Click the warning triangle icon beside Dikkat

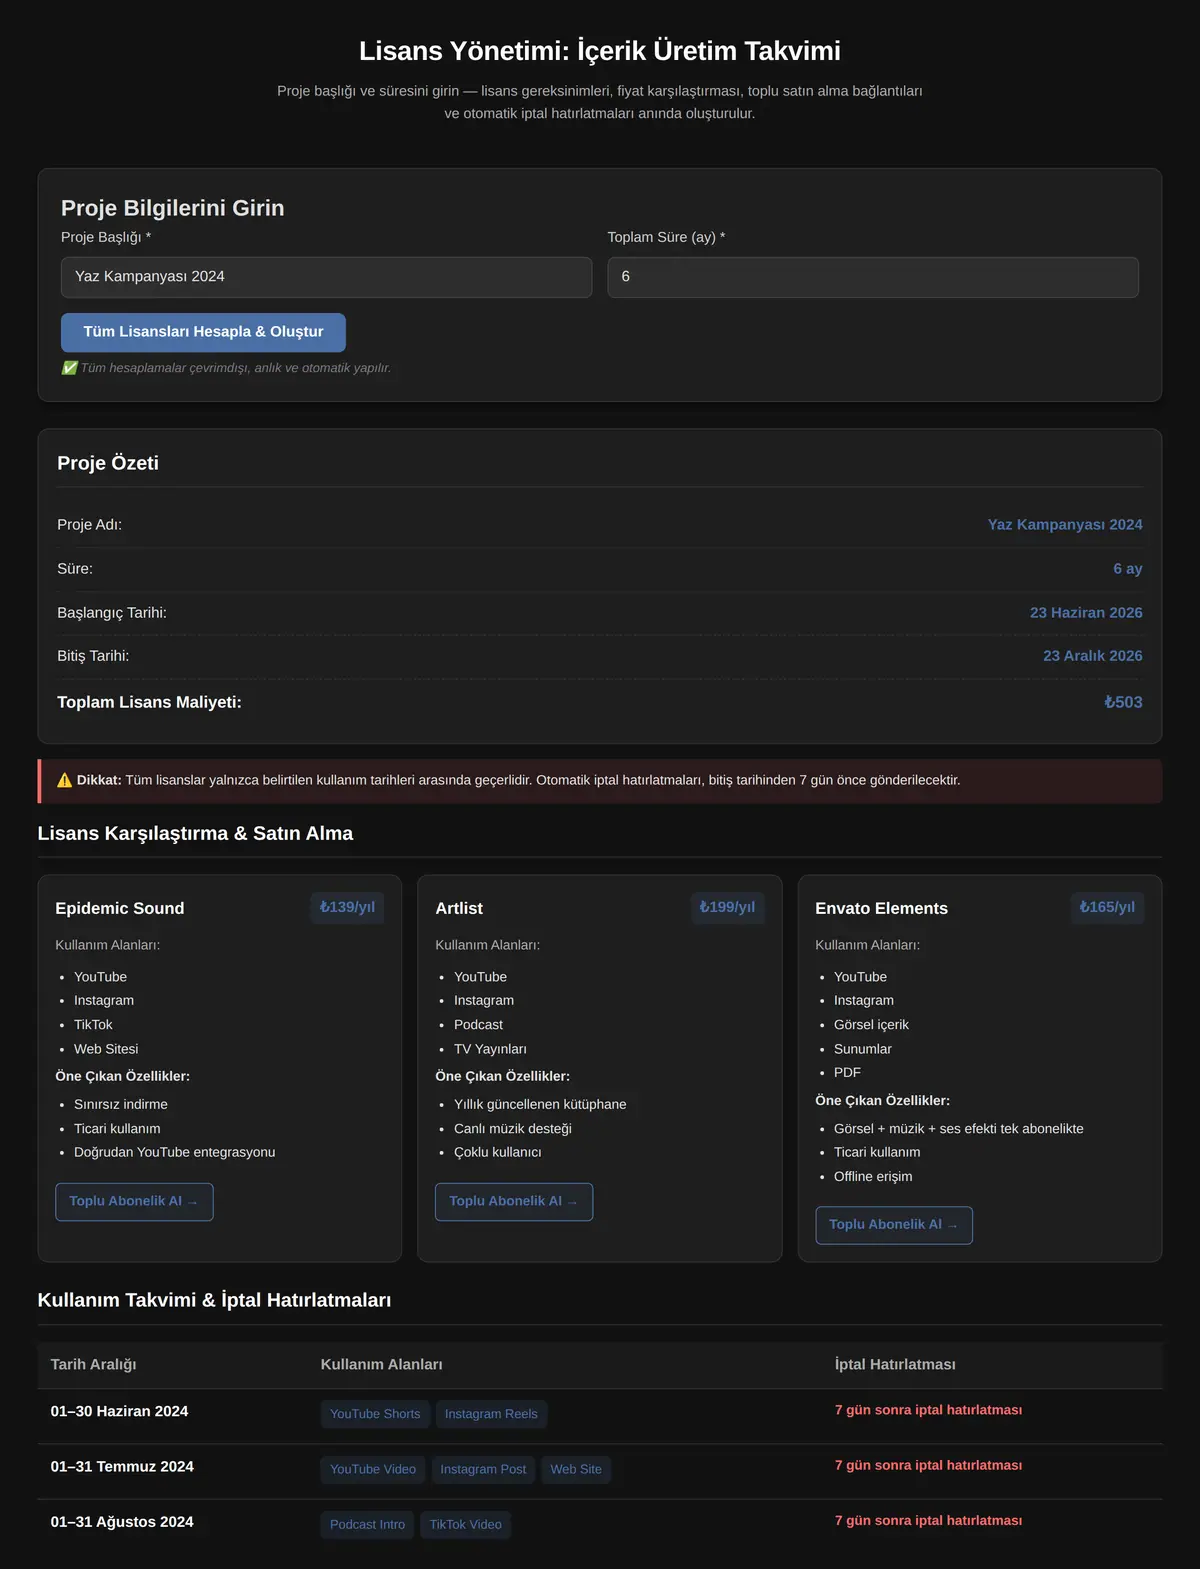pyautogui.click(x=65, y=780)
